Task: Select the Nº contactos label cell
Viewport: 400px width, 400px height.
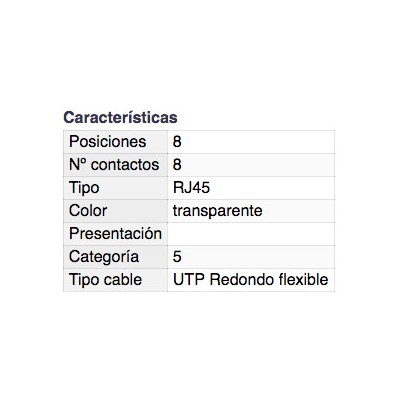Action: click(x=116, y=165)
